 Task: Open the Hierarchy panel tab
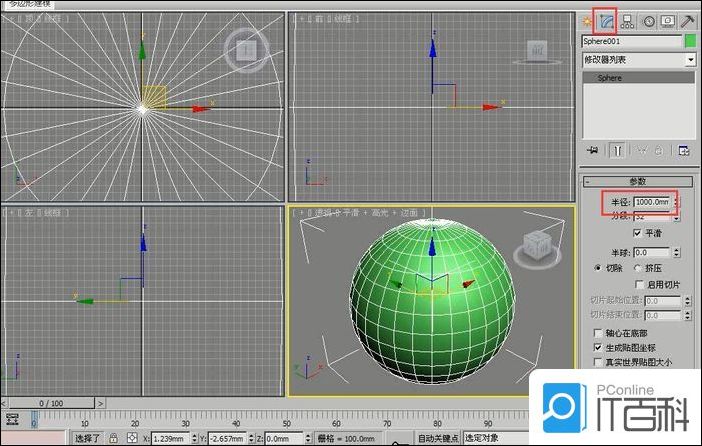[628, 20]
